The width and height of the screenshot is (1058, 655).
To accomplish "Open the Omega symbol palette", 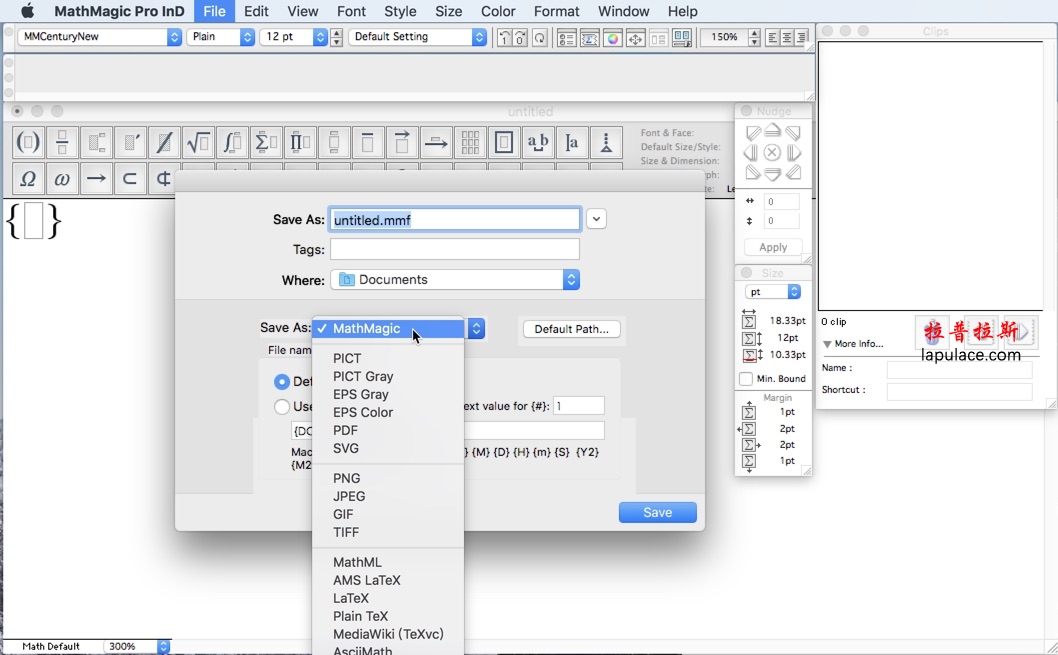I will 27,178.
